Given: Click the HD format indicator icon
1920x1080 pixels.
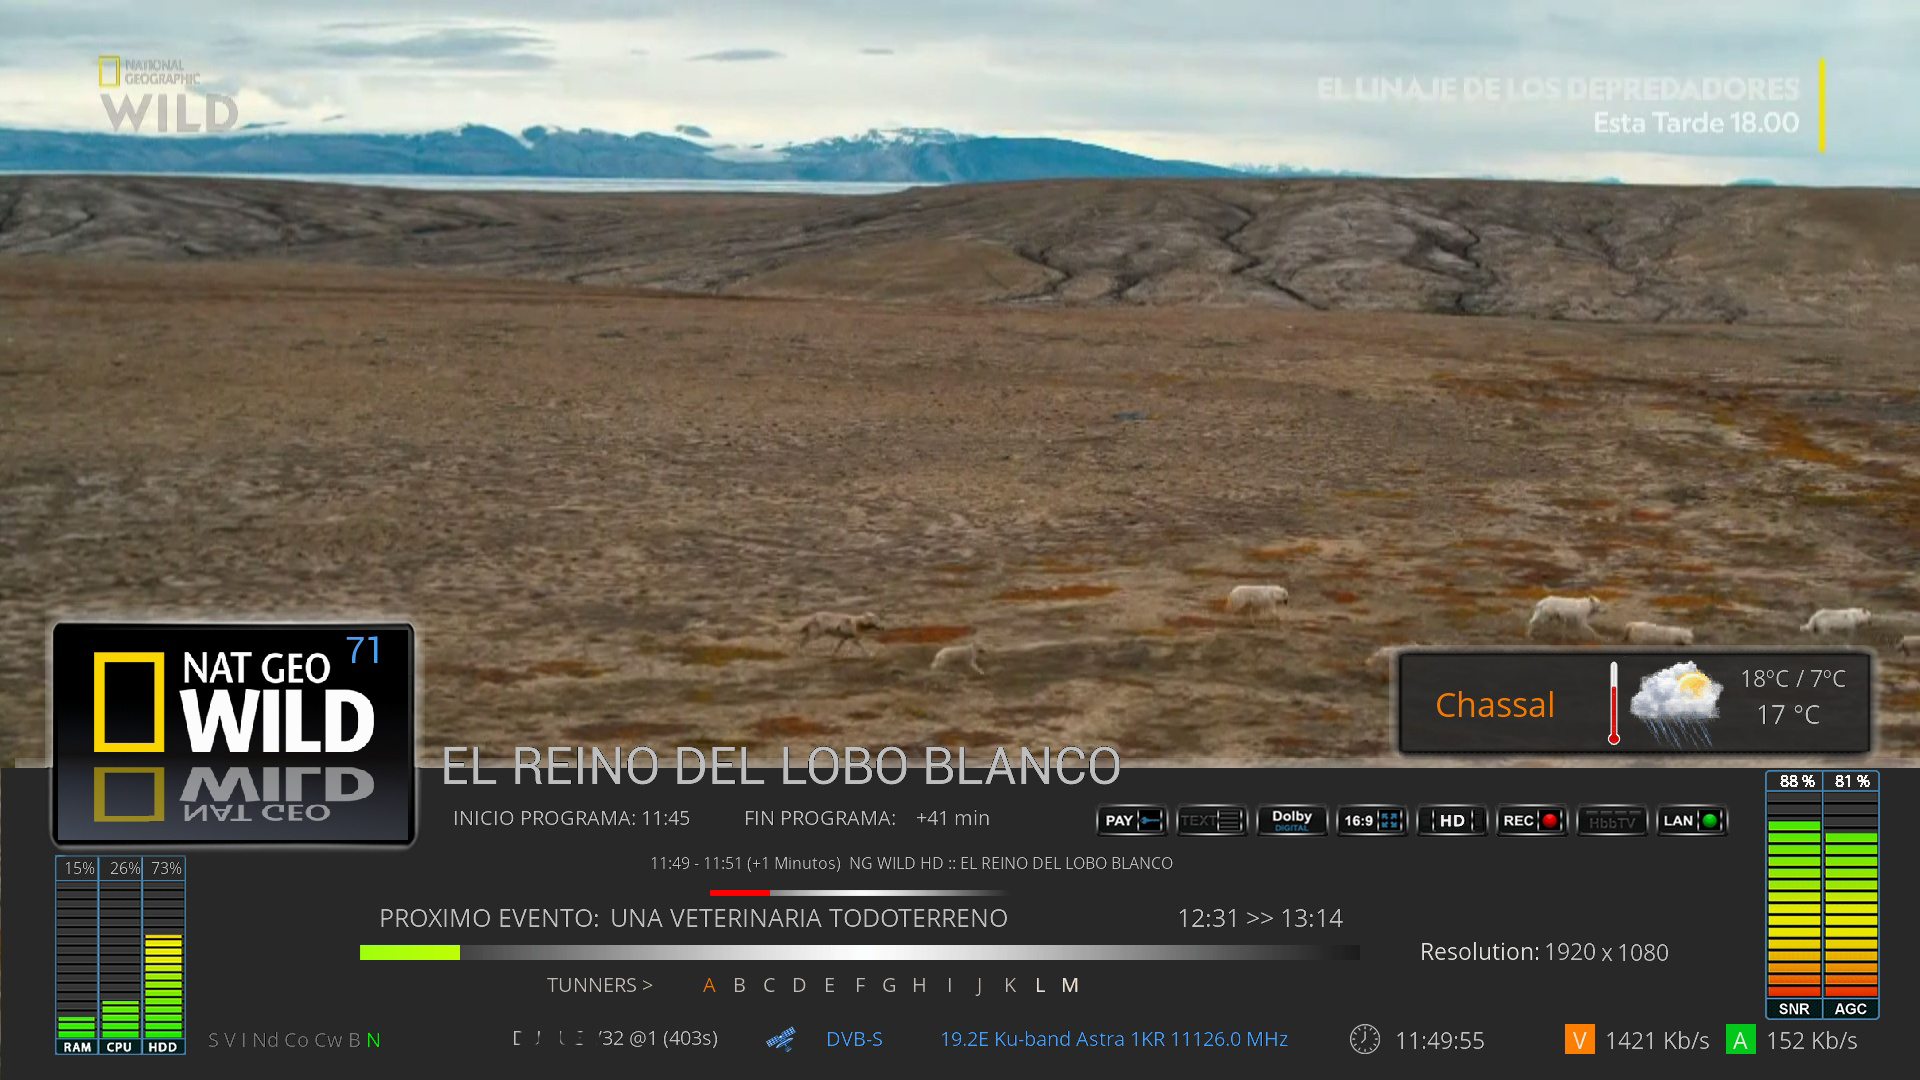Looking at the screenshot, I should click(x=1452, y=821).
